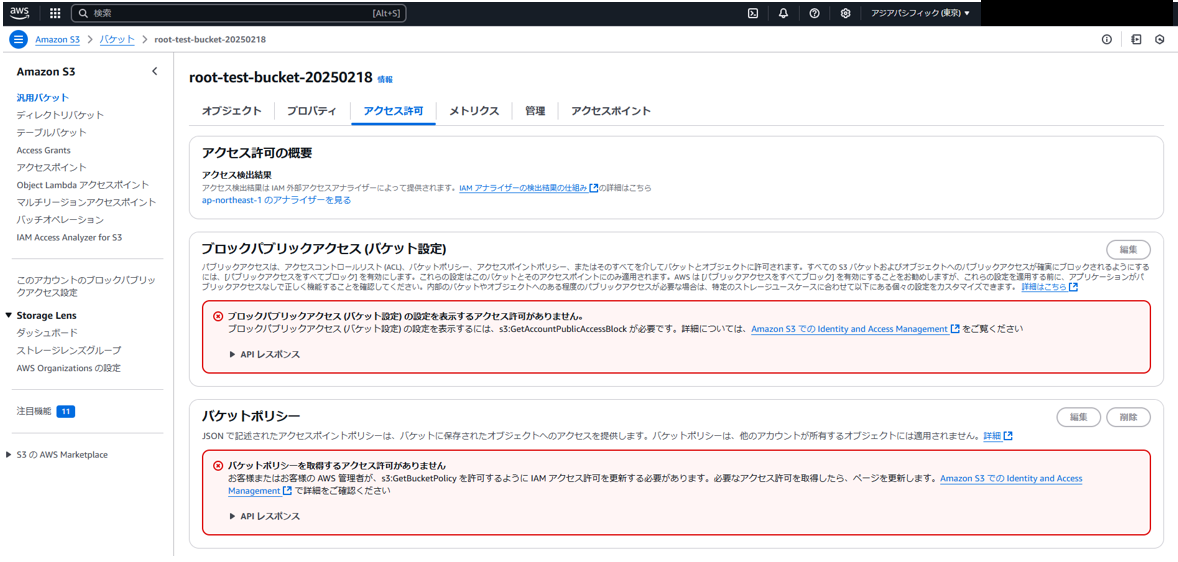
Task: Open Access Grants in sidebar
Action: [x=44, y=150]
